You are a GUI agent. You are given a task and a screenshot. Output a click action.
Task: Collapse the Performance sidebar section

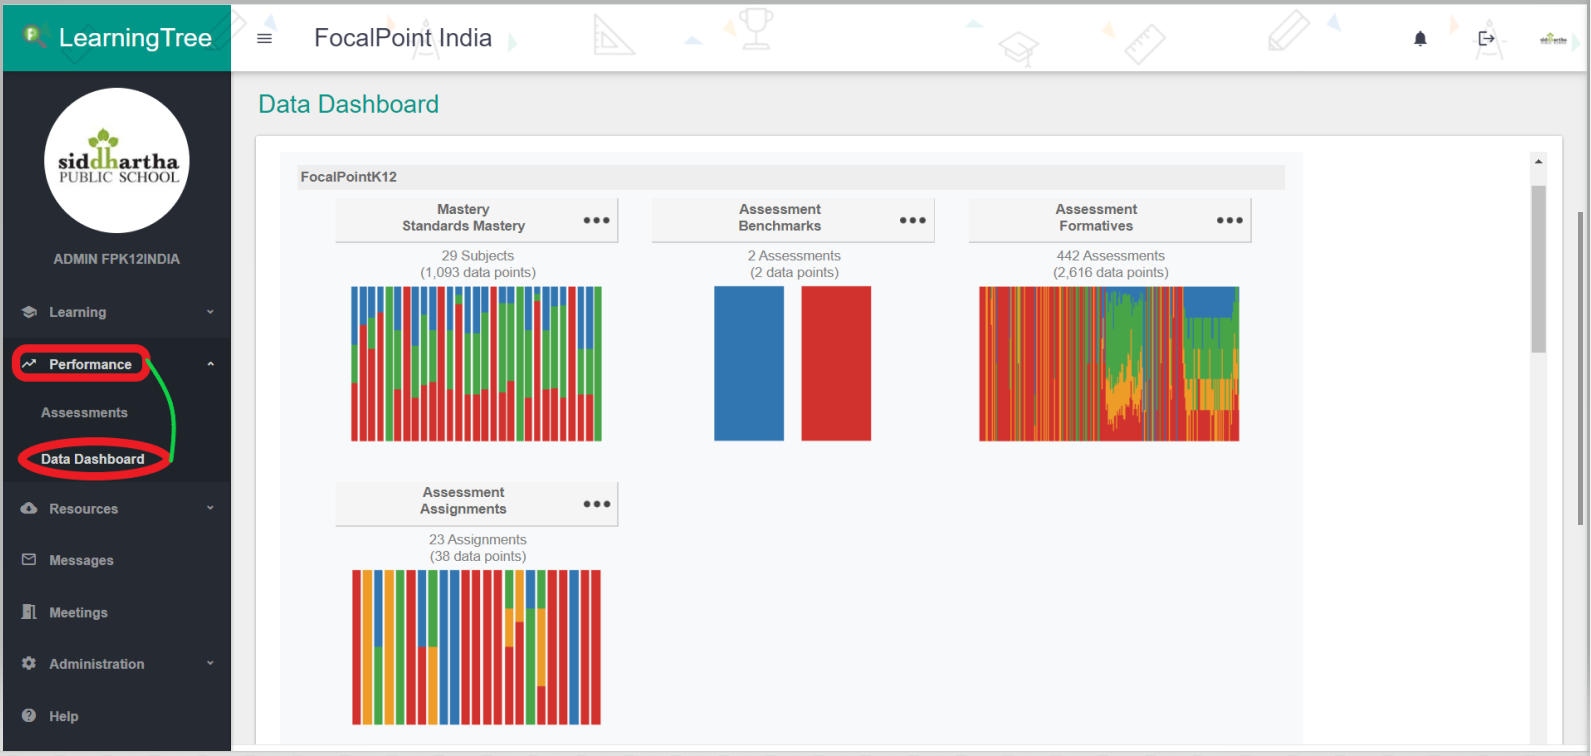pos(210,364)
